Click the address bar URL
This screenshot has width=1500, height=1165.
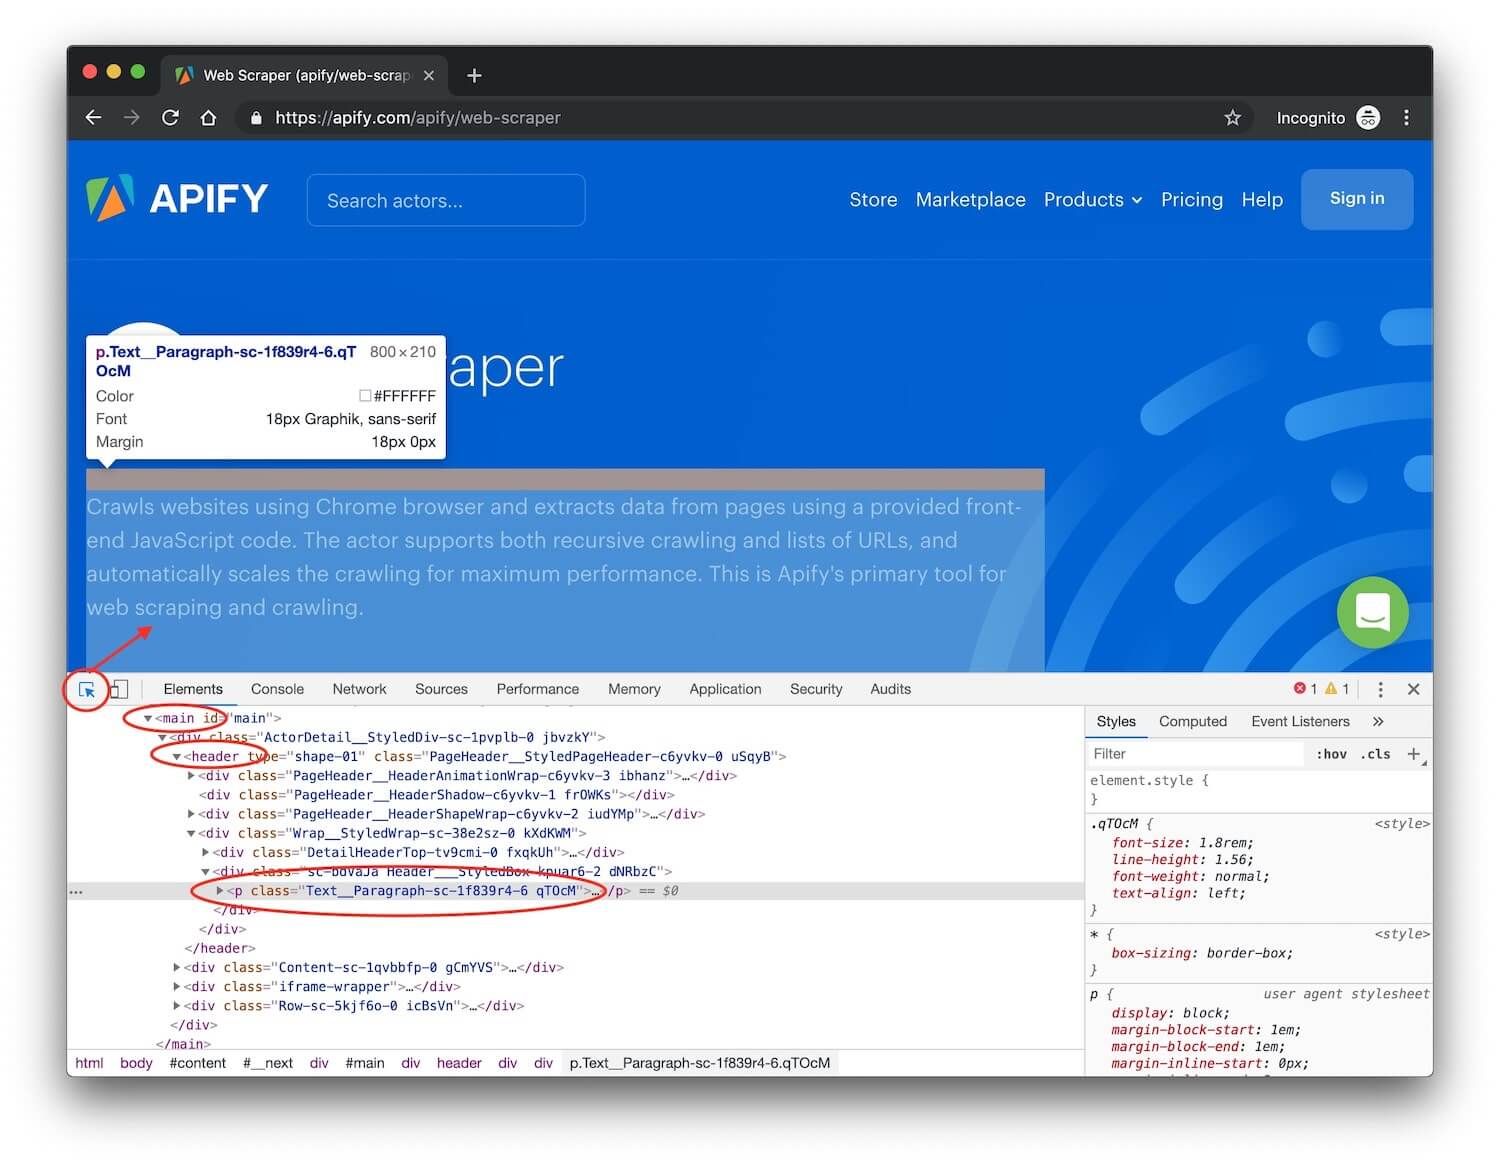coord(418,118)
